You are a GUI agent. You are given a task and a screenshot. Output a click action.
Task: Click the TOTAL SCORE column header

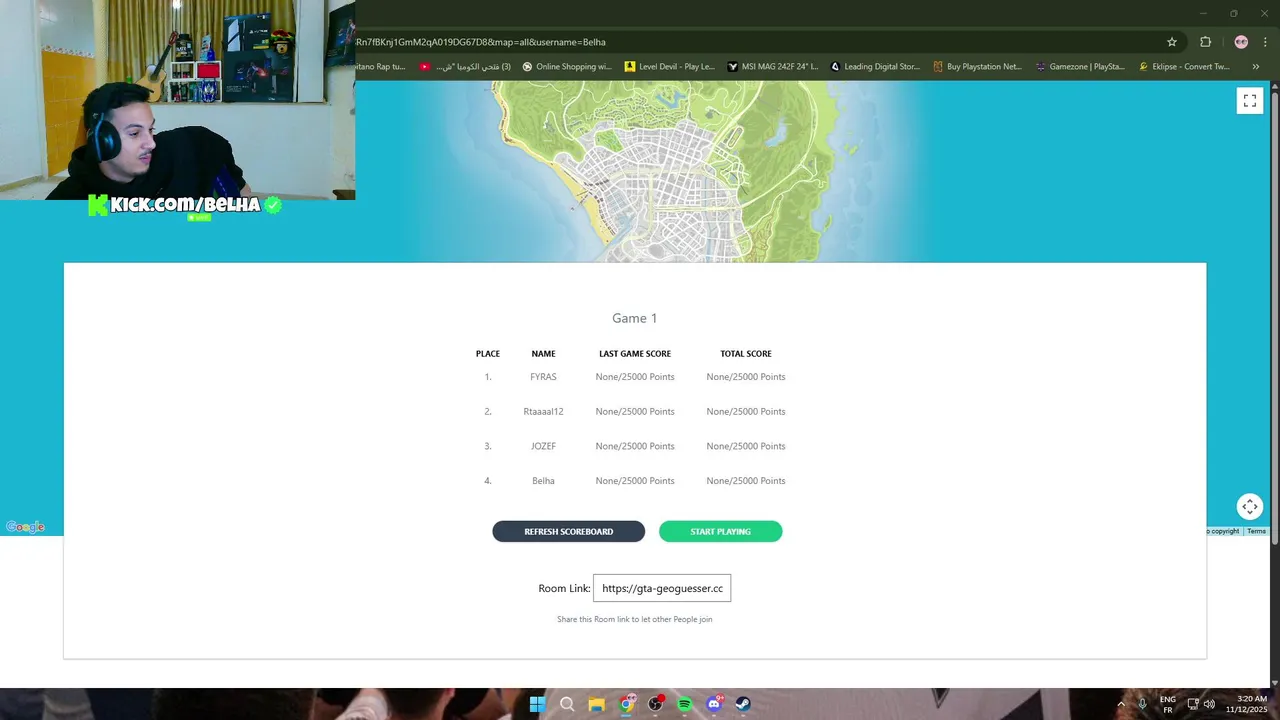746,354
